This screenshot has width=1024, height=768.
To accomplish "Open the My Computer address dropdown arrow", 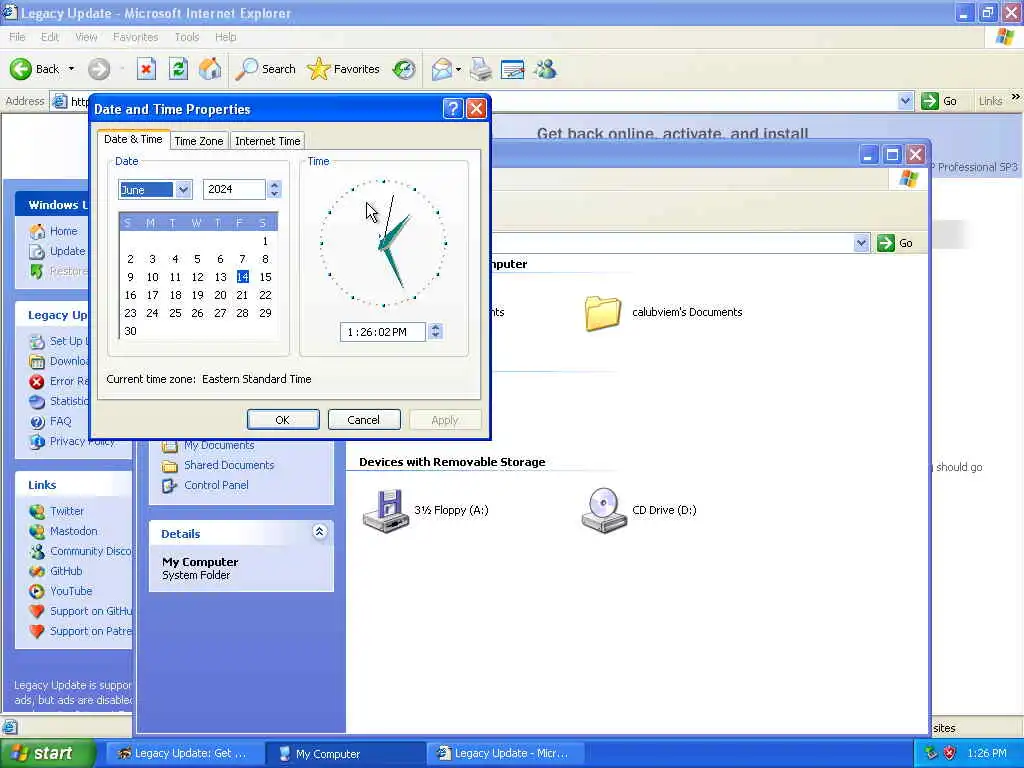I will coord(861,243).
